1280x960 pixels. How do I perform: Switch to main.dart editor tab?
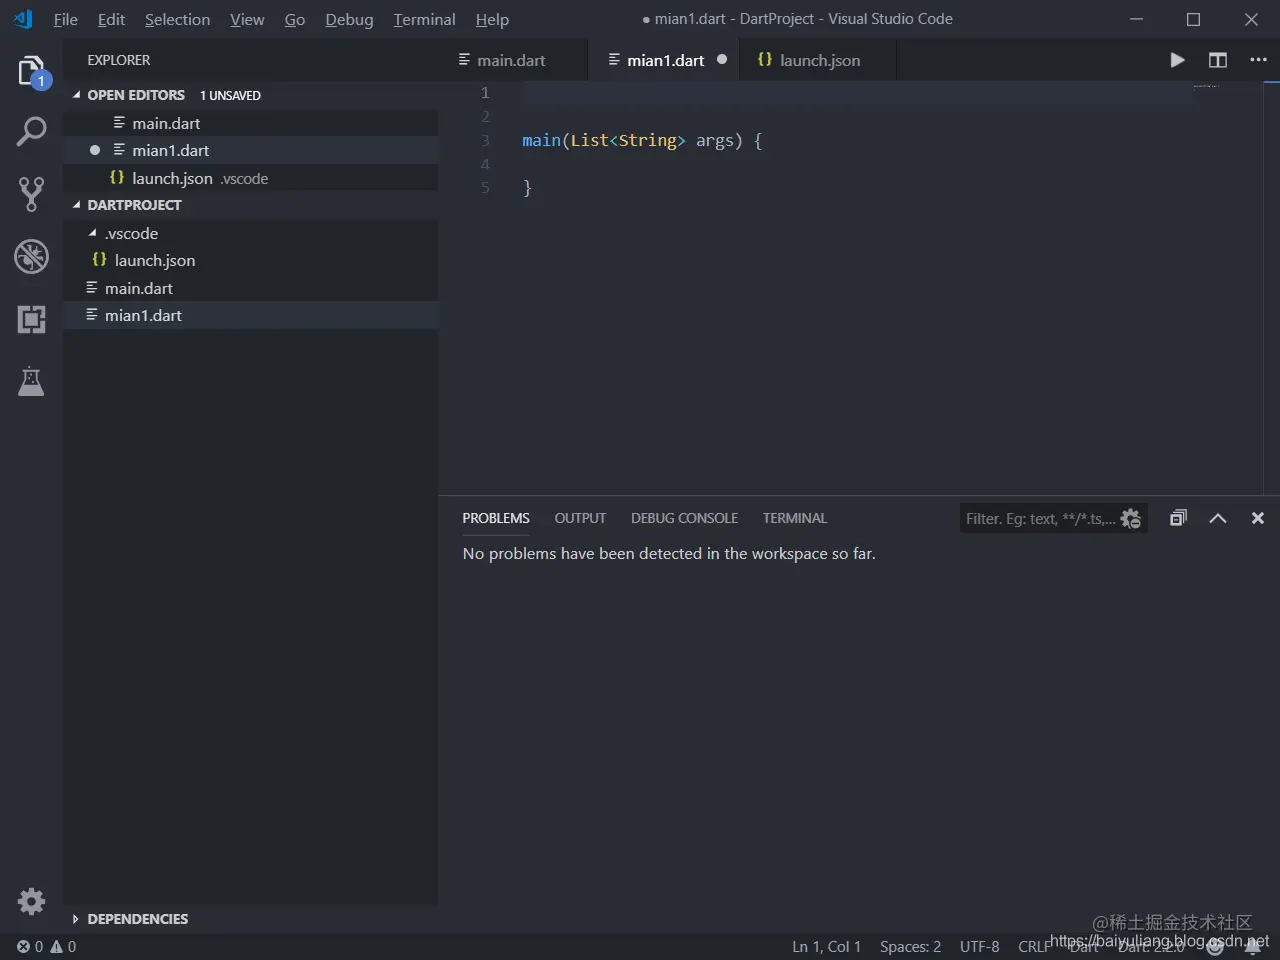(x=512, y=60)
